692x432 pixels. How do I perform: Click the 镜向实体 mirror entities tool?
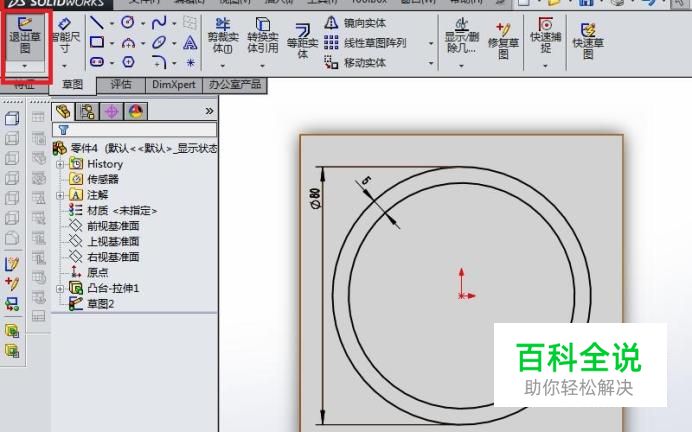355,23
